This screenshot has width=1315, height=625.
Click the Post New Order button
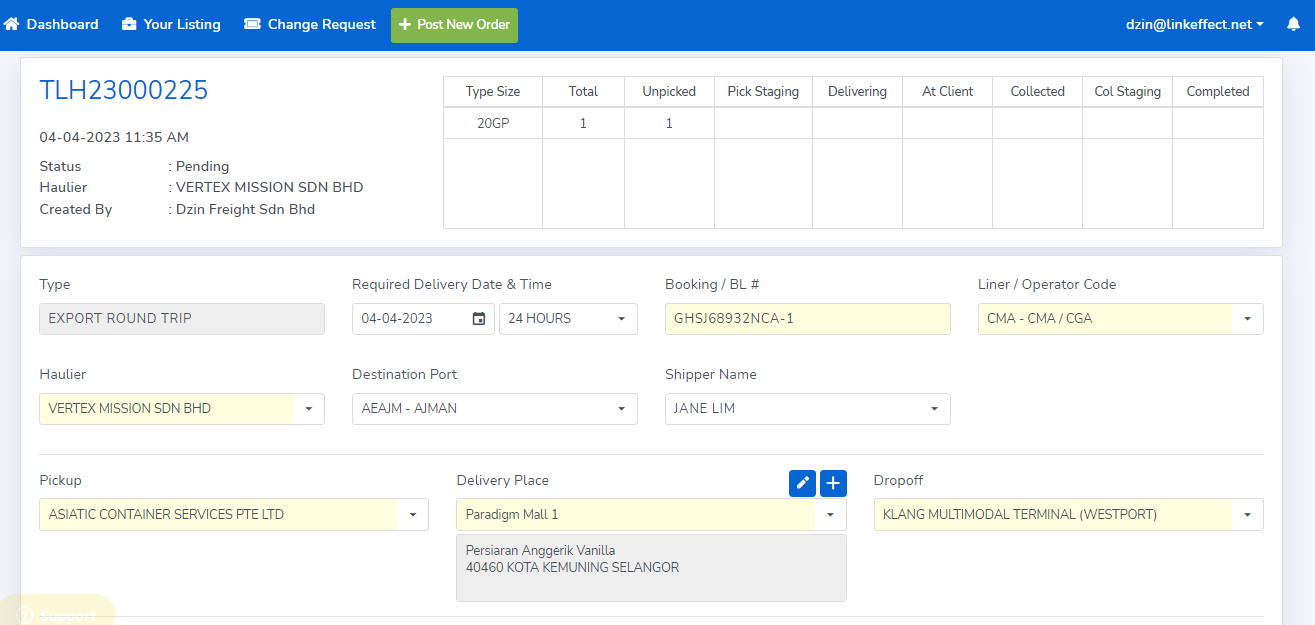click(454, 25)
